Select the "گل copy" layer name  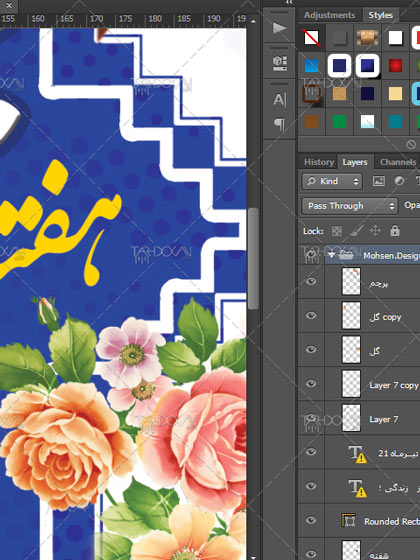click(x=385, y=317)
